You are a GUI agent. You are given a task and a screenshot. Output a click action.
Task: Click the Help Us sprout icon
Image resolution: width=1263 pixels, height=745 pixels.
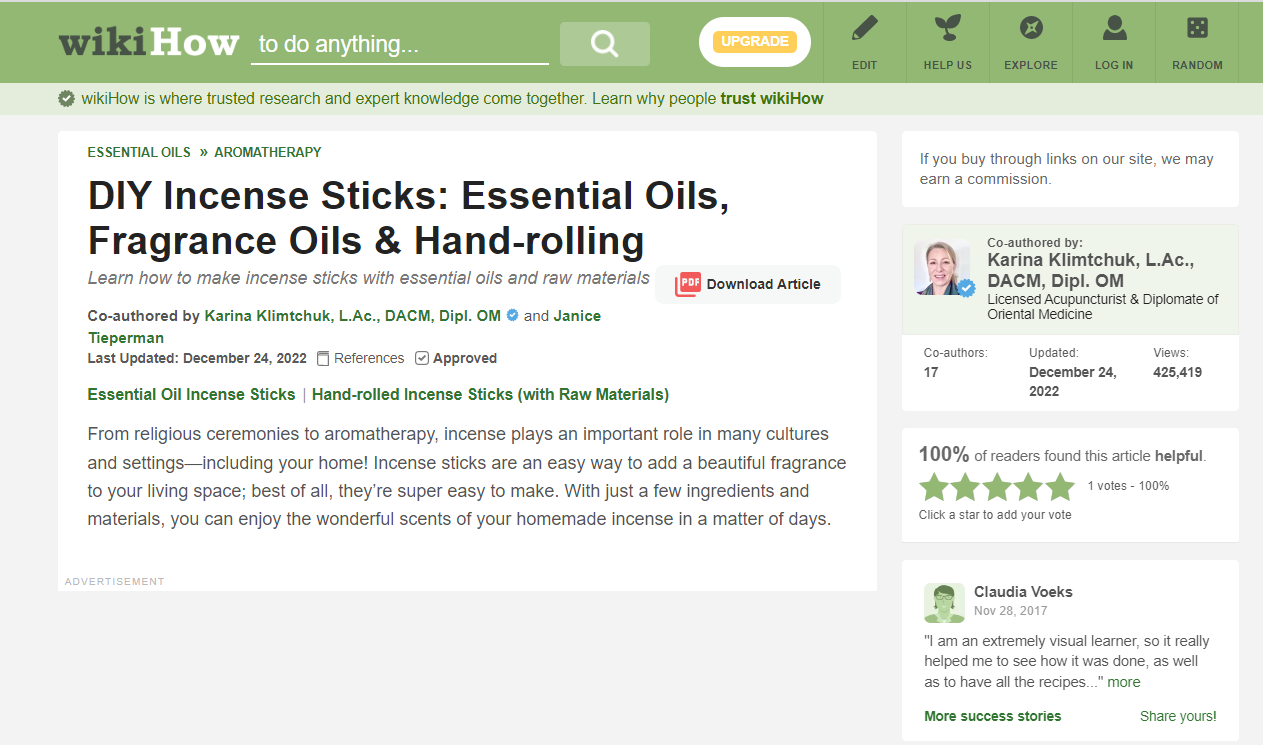pyautogui.click(x=947, y=29)
